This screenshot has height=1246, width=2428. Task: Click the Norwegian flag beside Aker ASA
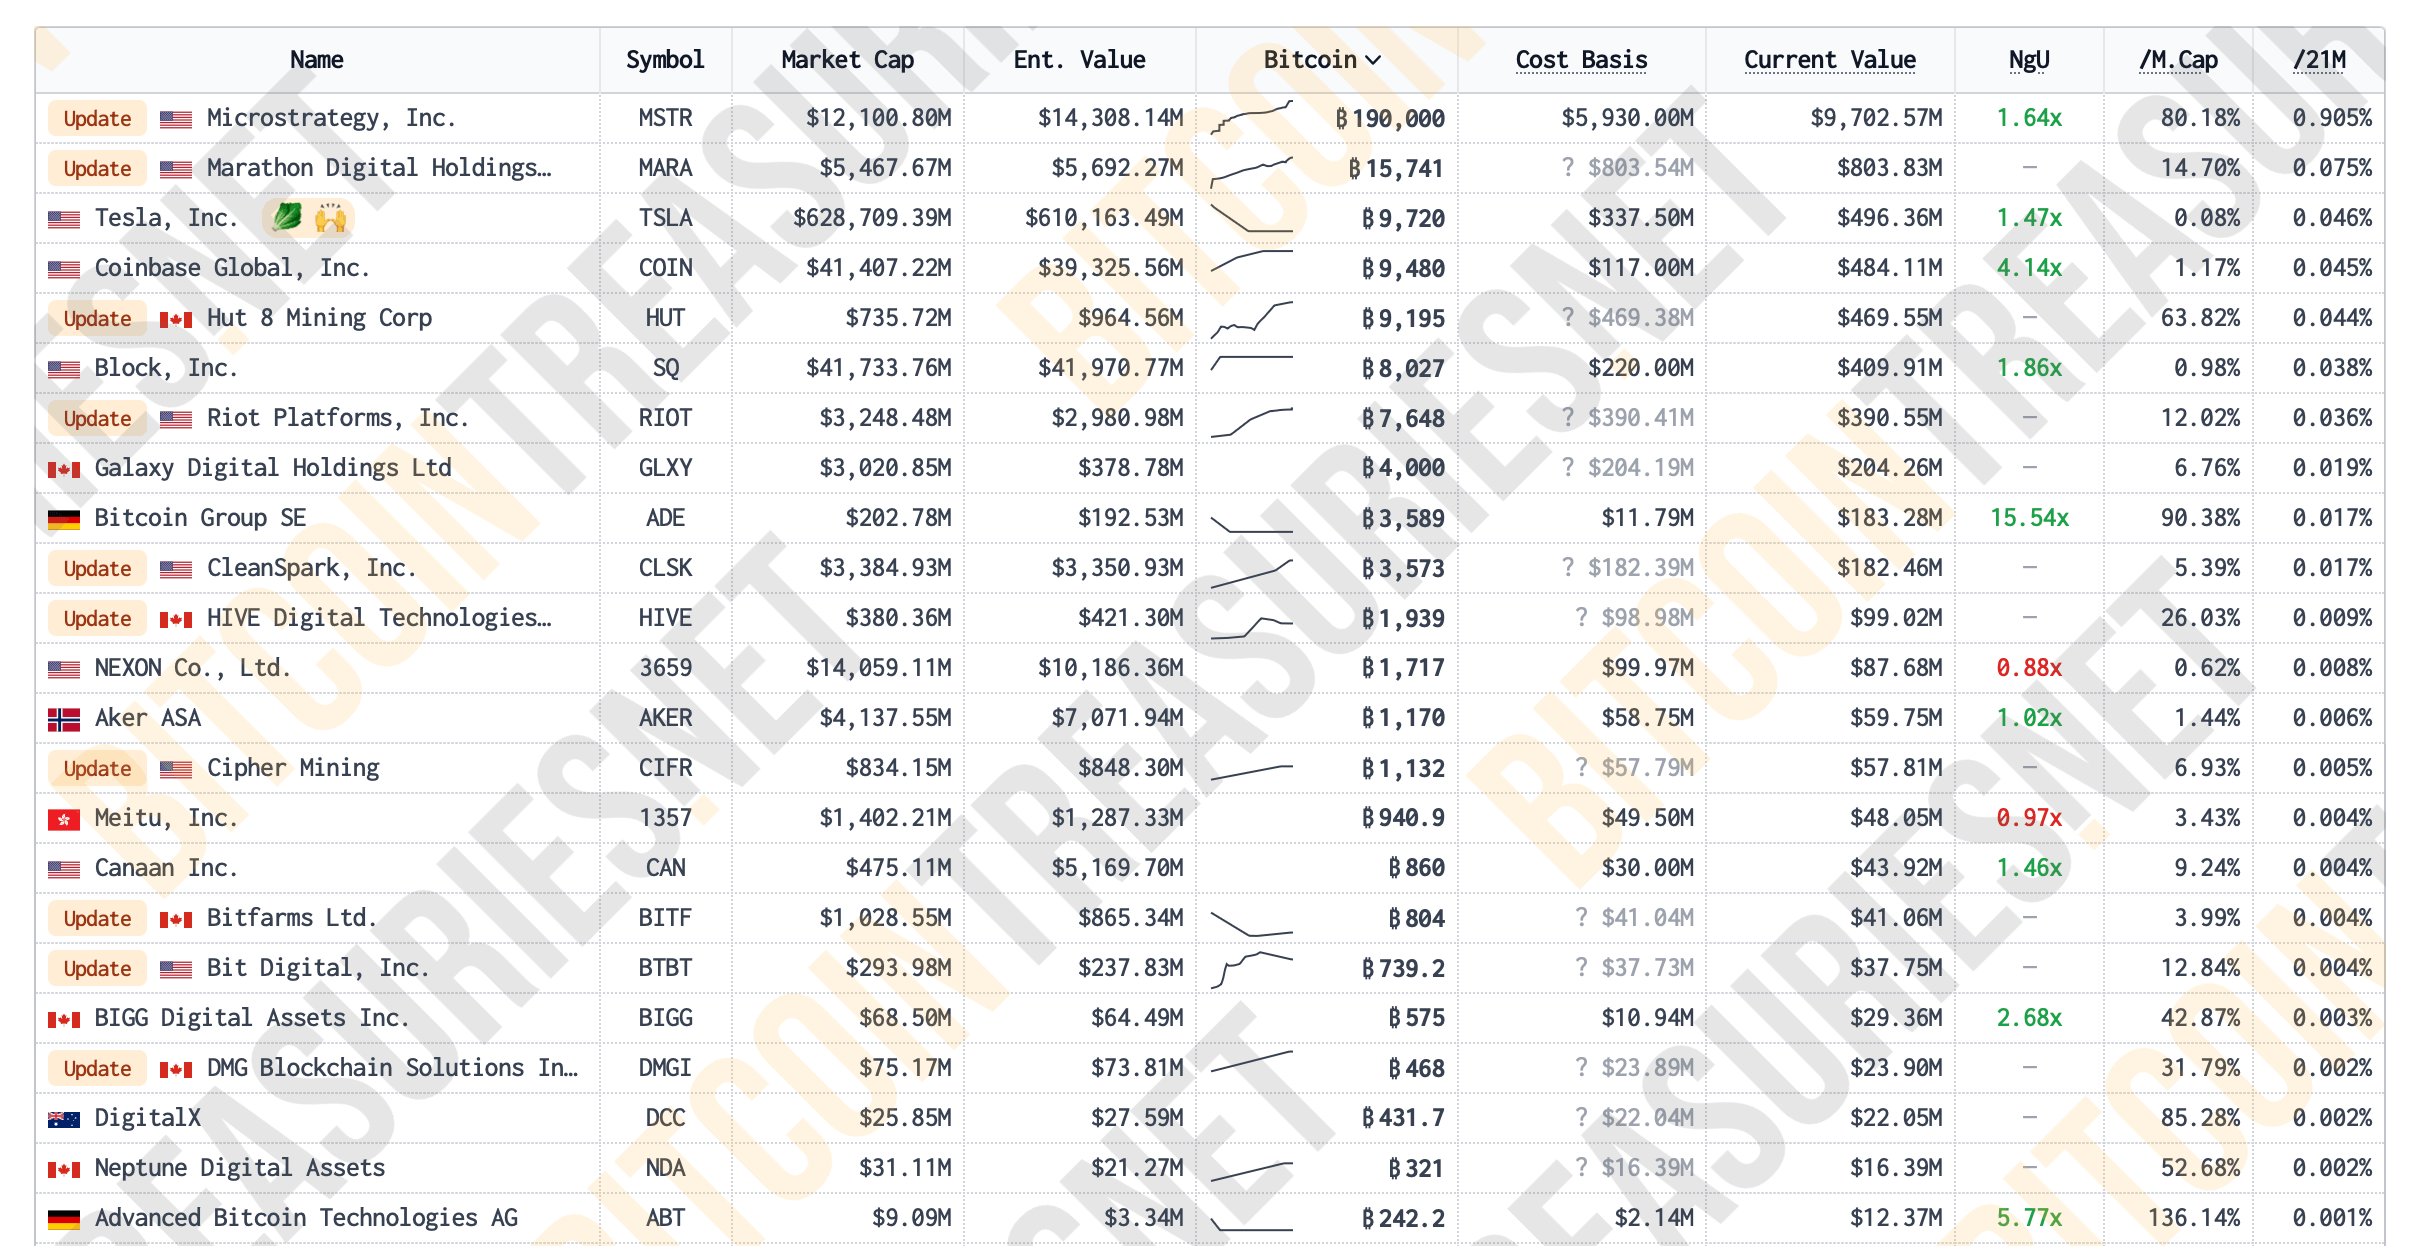pyautogui.click(x=64, y=719)
